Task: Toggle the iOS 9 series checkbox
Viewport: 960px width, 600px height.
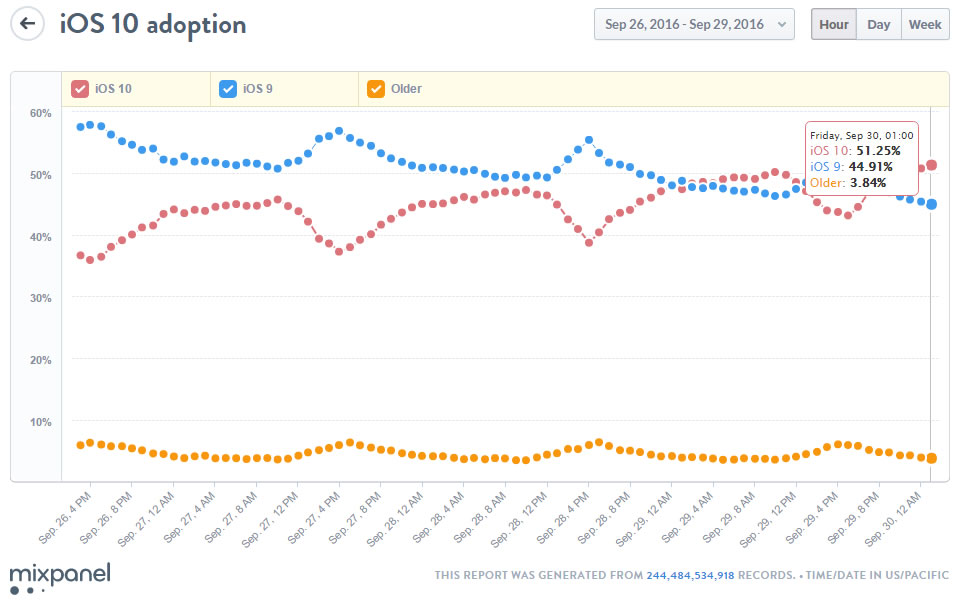Action: (x=227, y=89)
